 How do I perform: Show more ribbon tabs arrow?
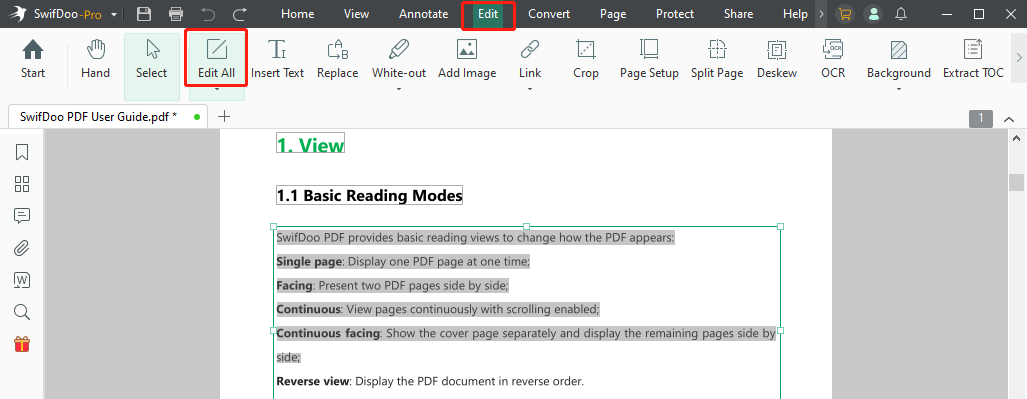coord(821,14)
